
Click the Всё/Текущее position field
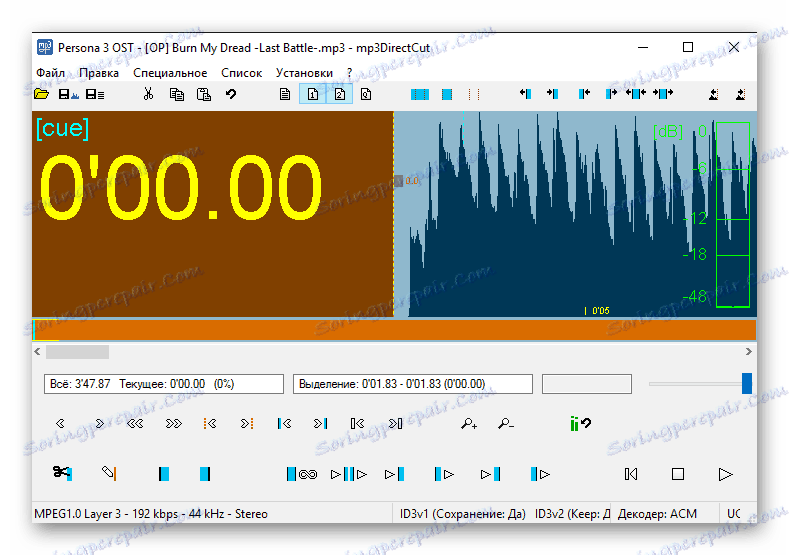click(164, 384)
